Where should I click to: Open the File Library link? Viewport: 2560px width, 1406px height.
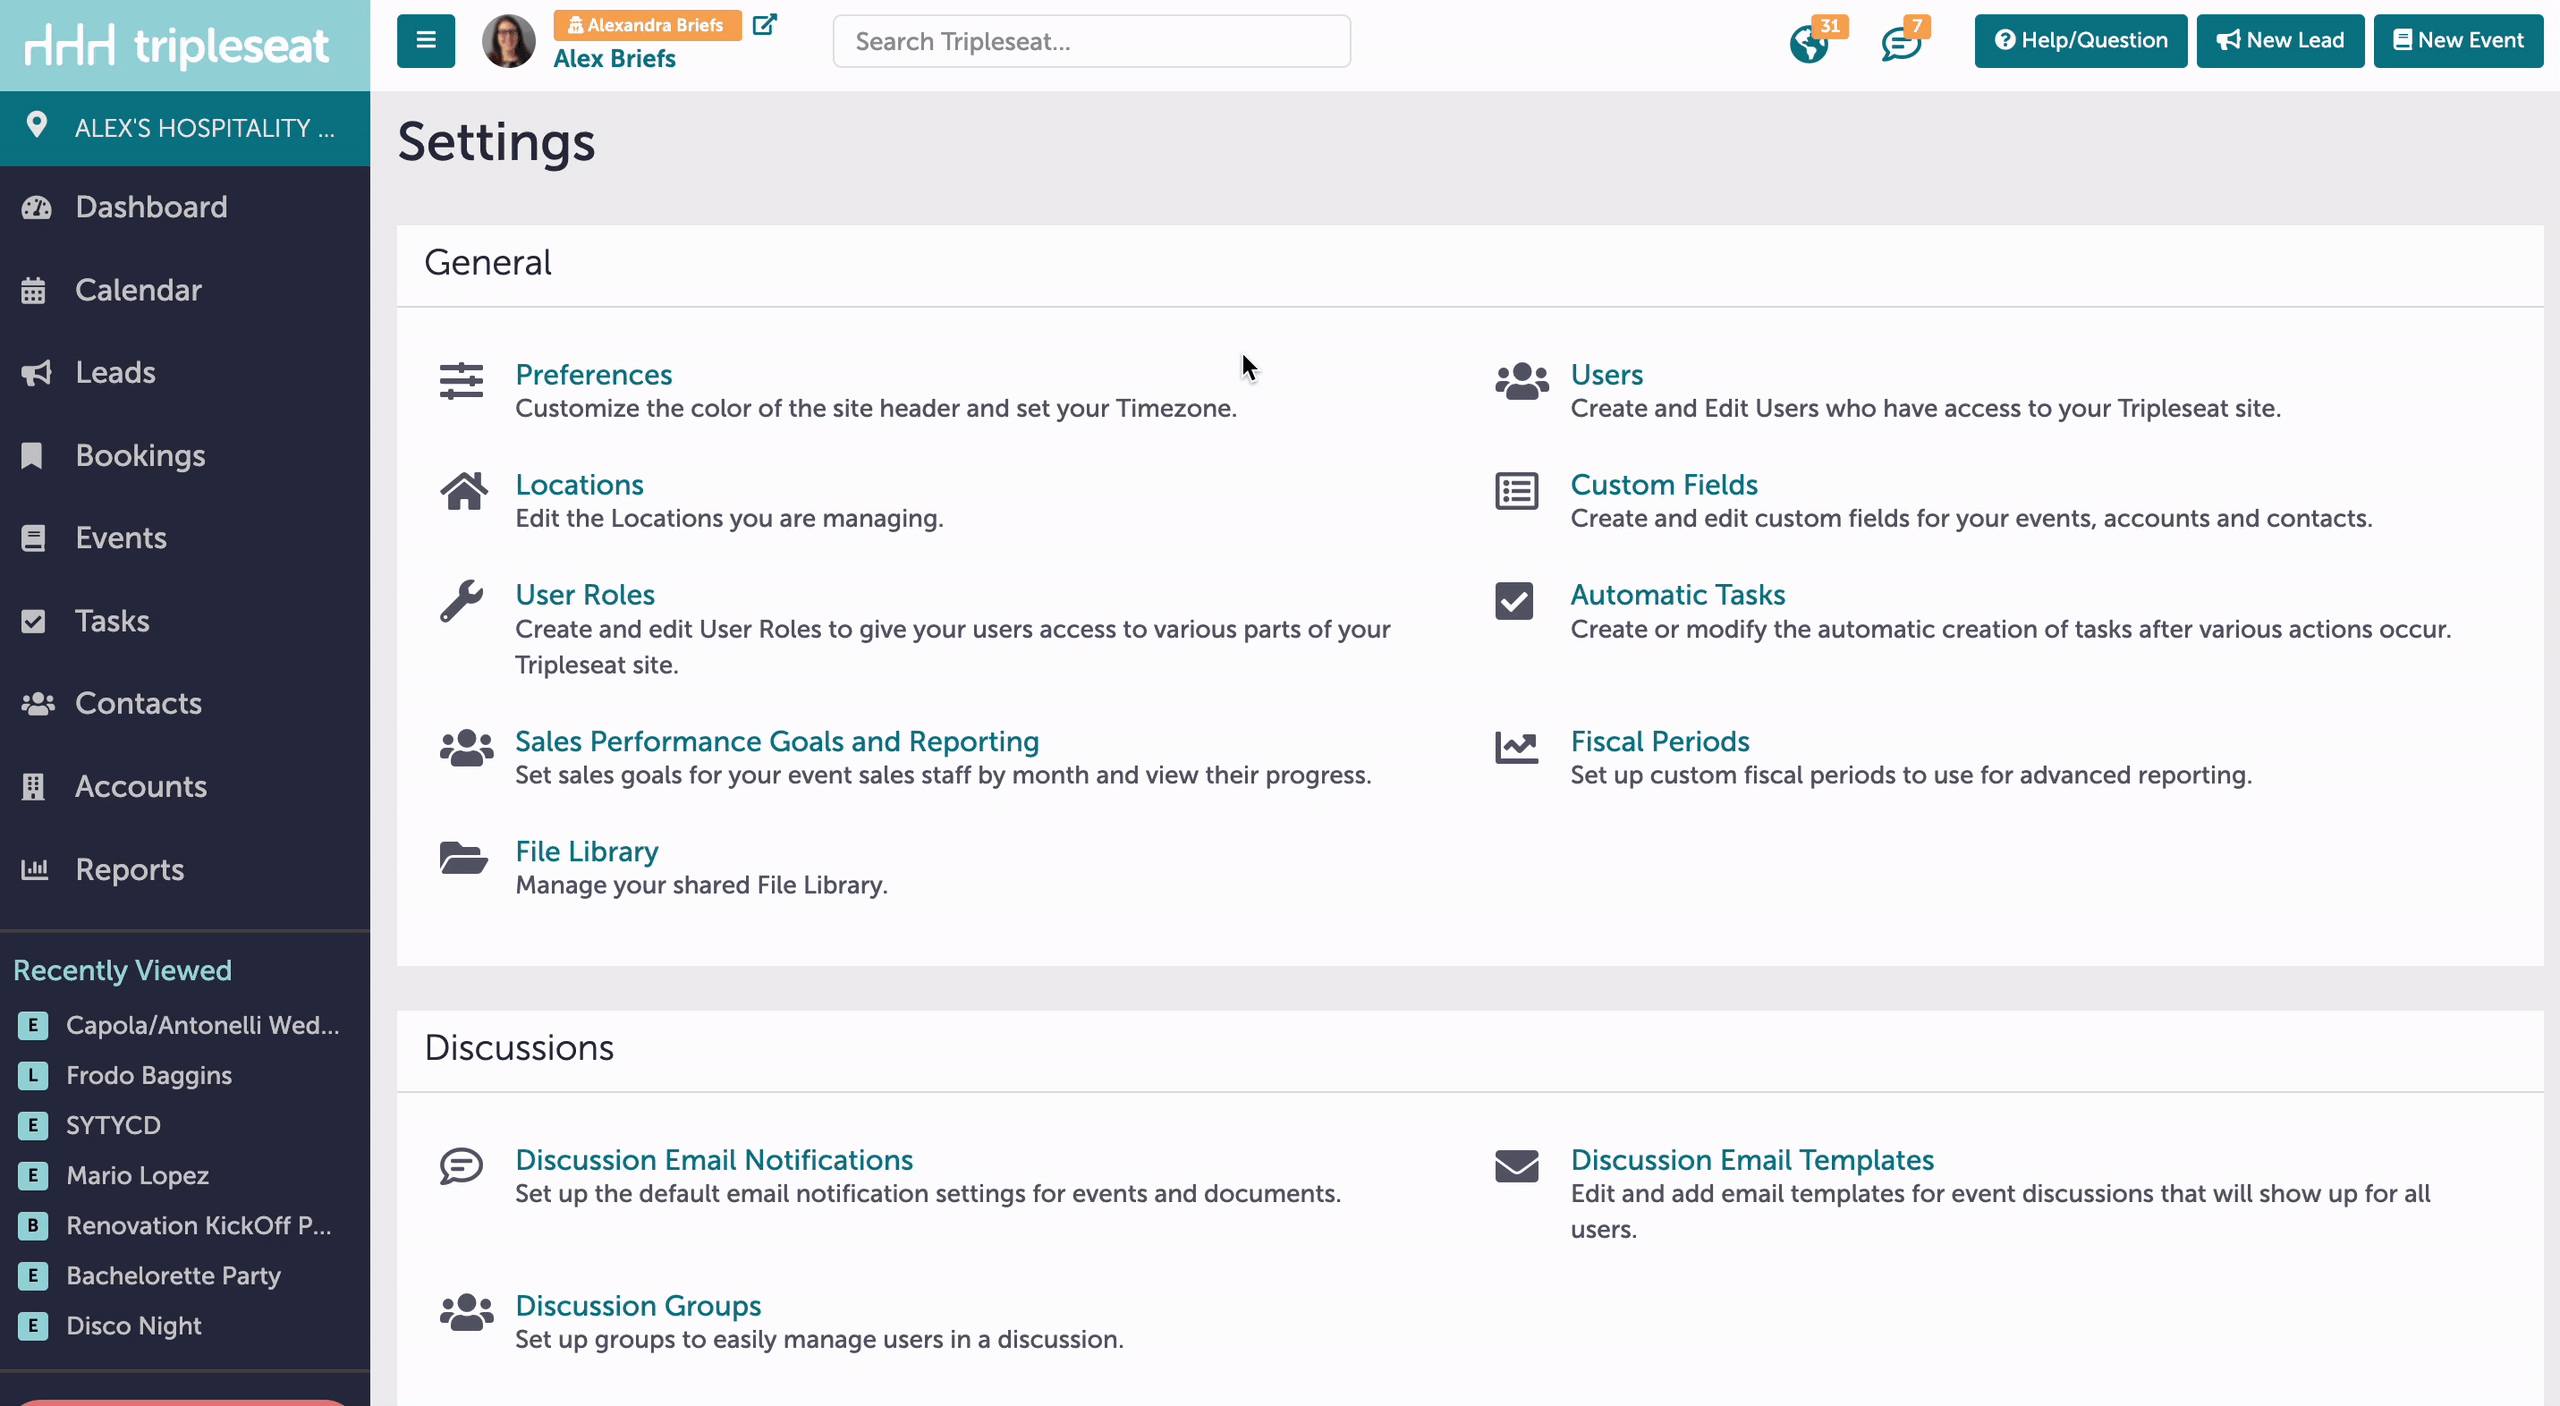tap(586, 851)
